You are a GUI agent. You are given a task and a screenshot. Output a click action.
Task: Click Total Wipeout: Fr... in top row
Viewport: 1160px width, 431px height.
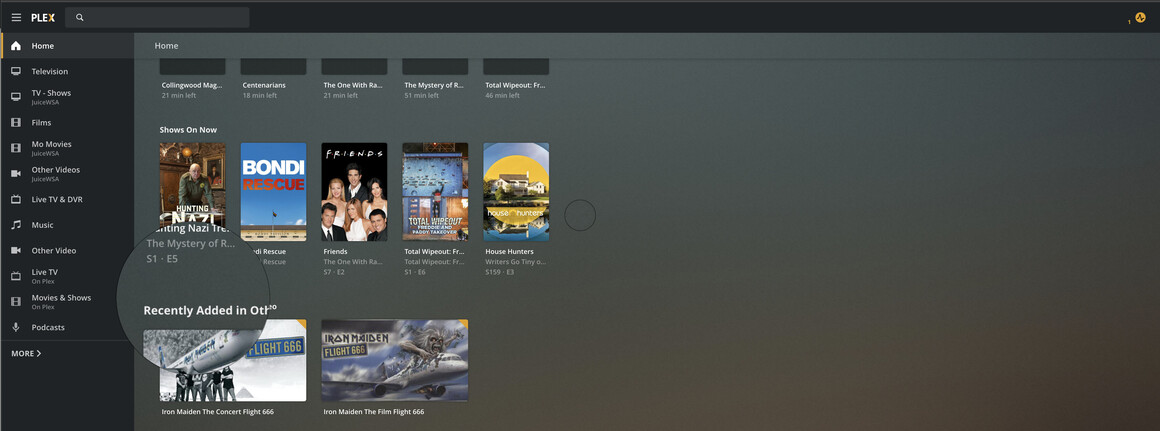[516, 85]
